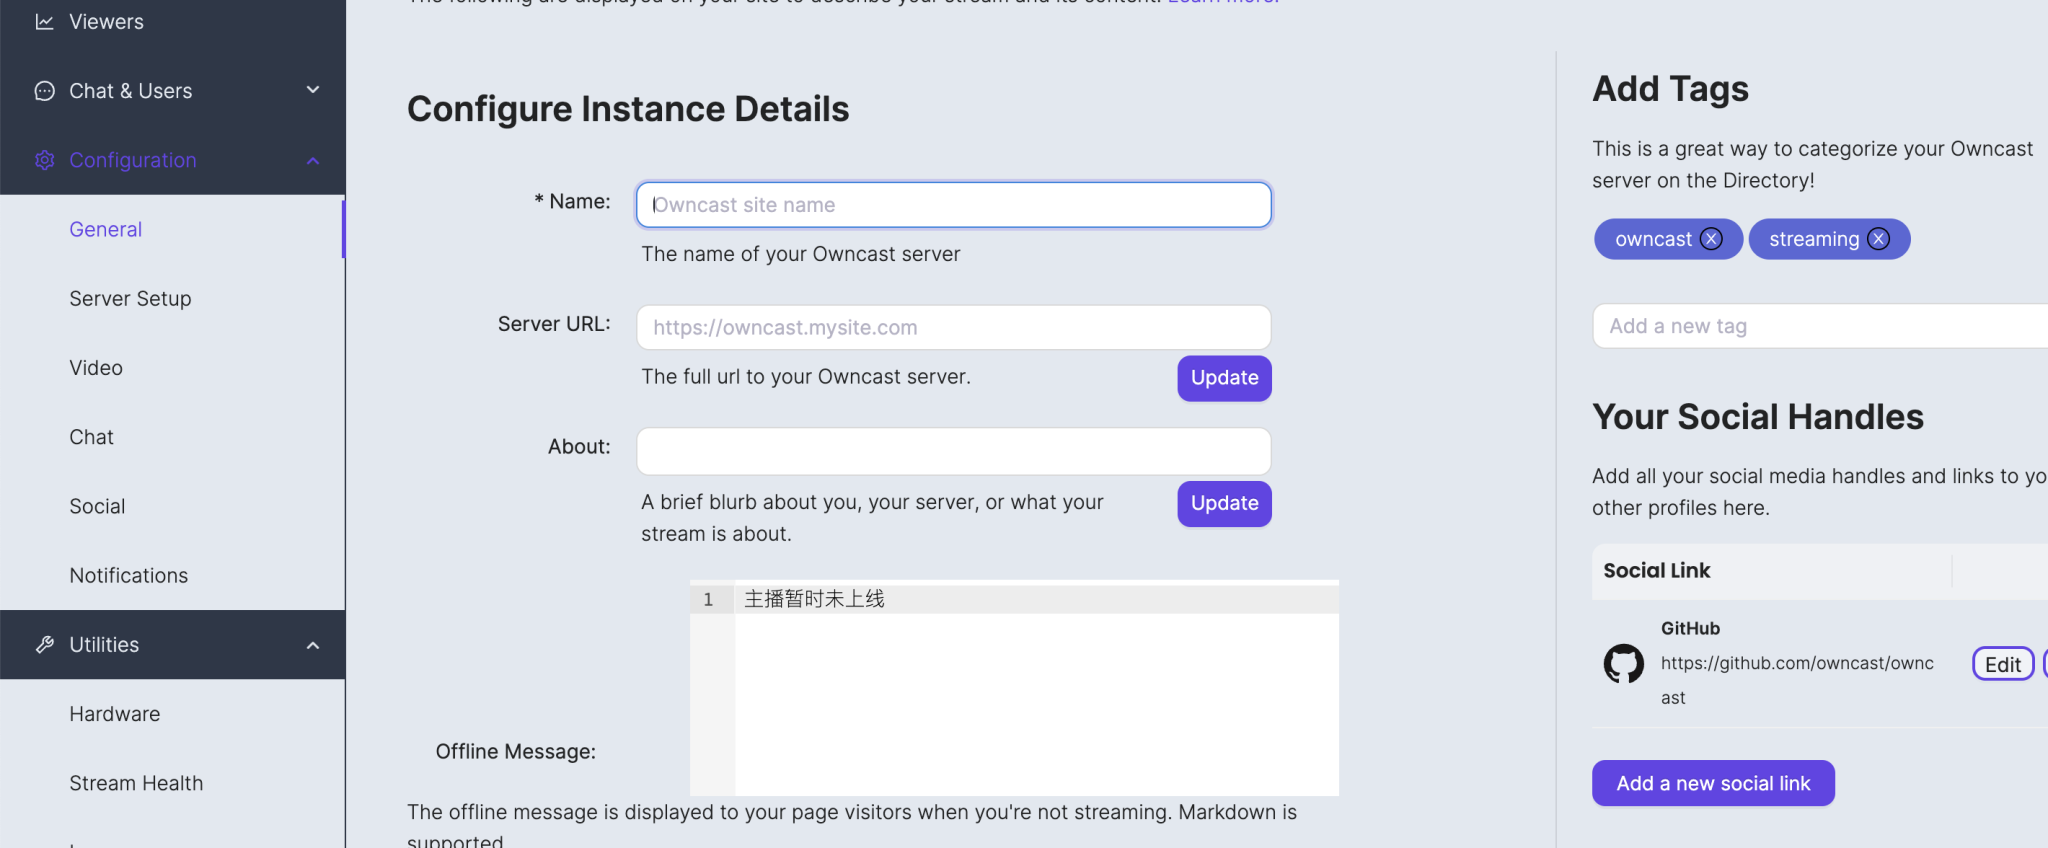The height and width of the screenshot is (848, 2048).
Task: Go to Video configuration
Action: point(96,368)
